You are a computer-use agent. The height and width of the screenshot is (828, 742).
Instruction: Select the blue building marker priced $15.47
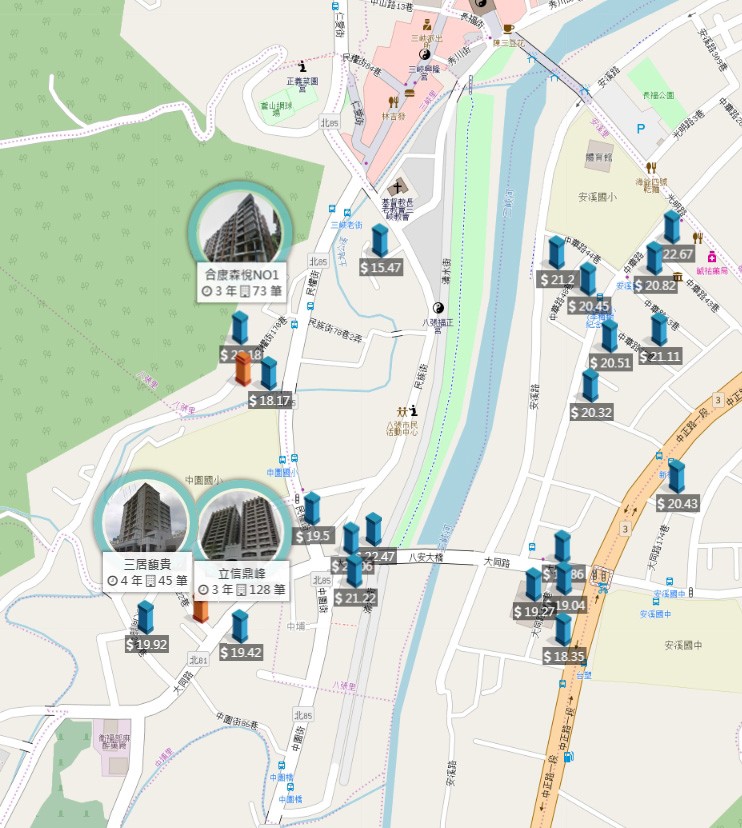(x=380, y=240)
